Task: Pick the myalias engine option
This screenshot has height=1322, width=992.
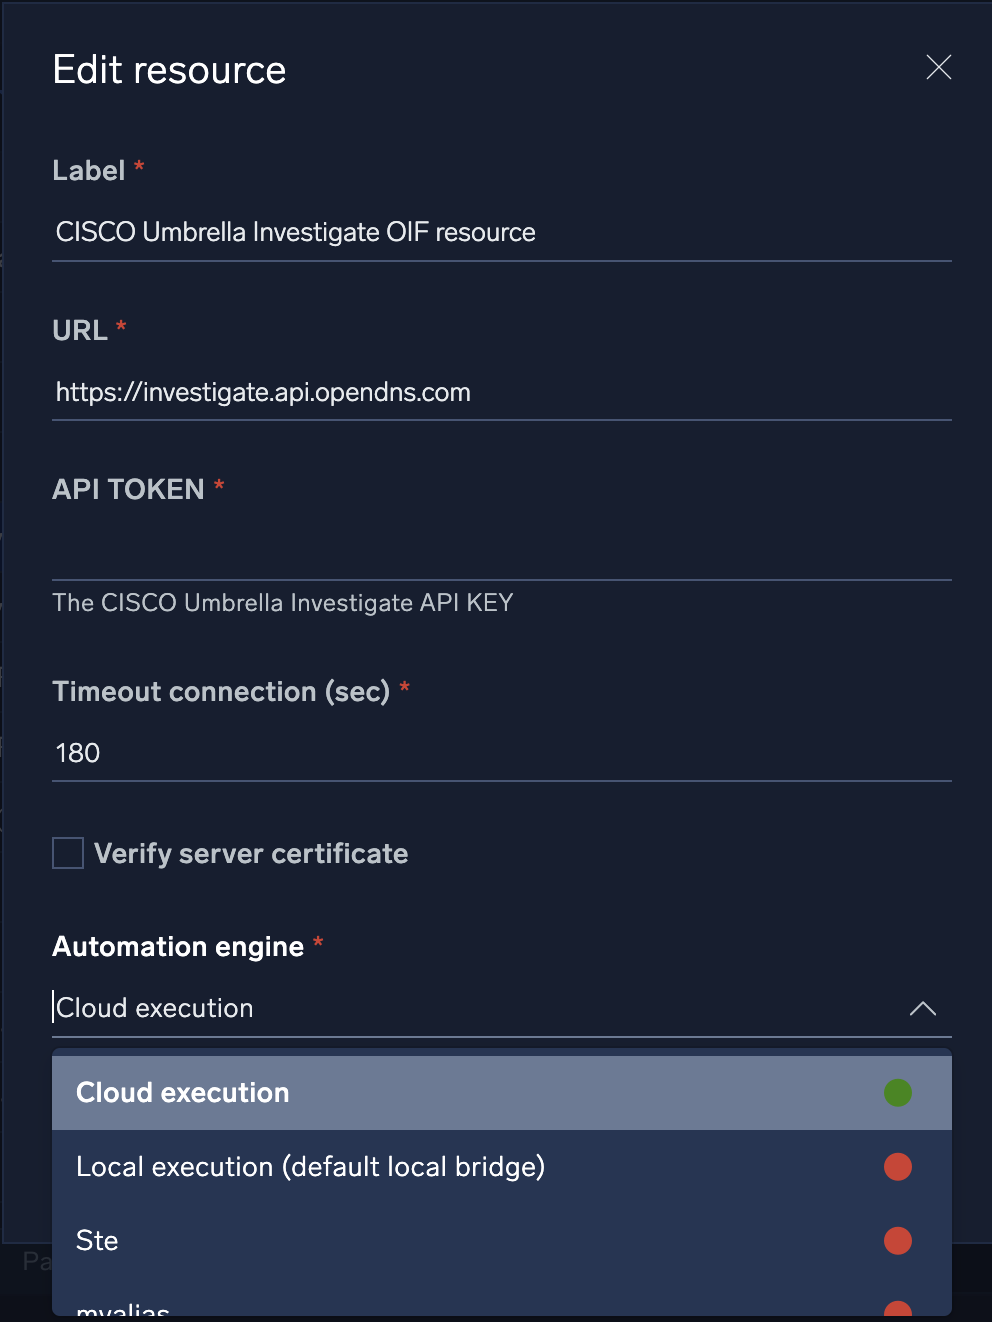Action: pyautogui.click(x=123, y=1309)
